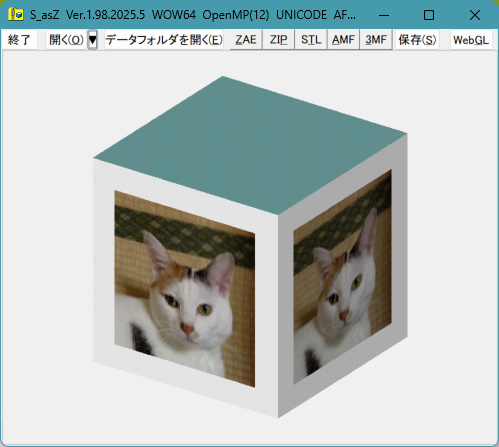Minimize the S_asZ window

[384, 15]
